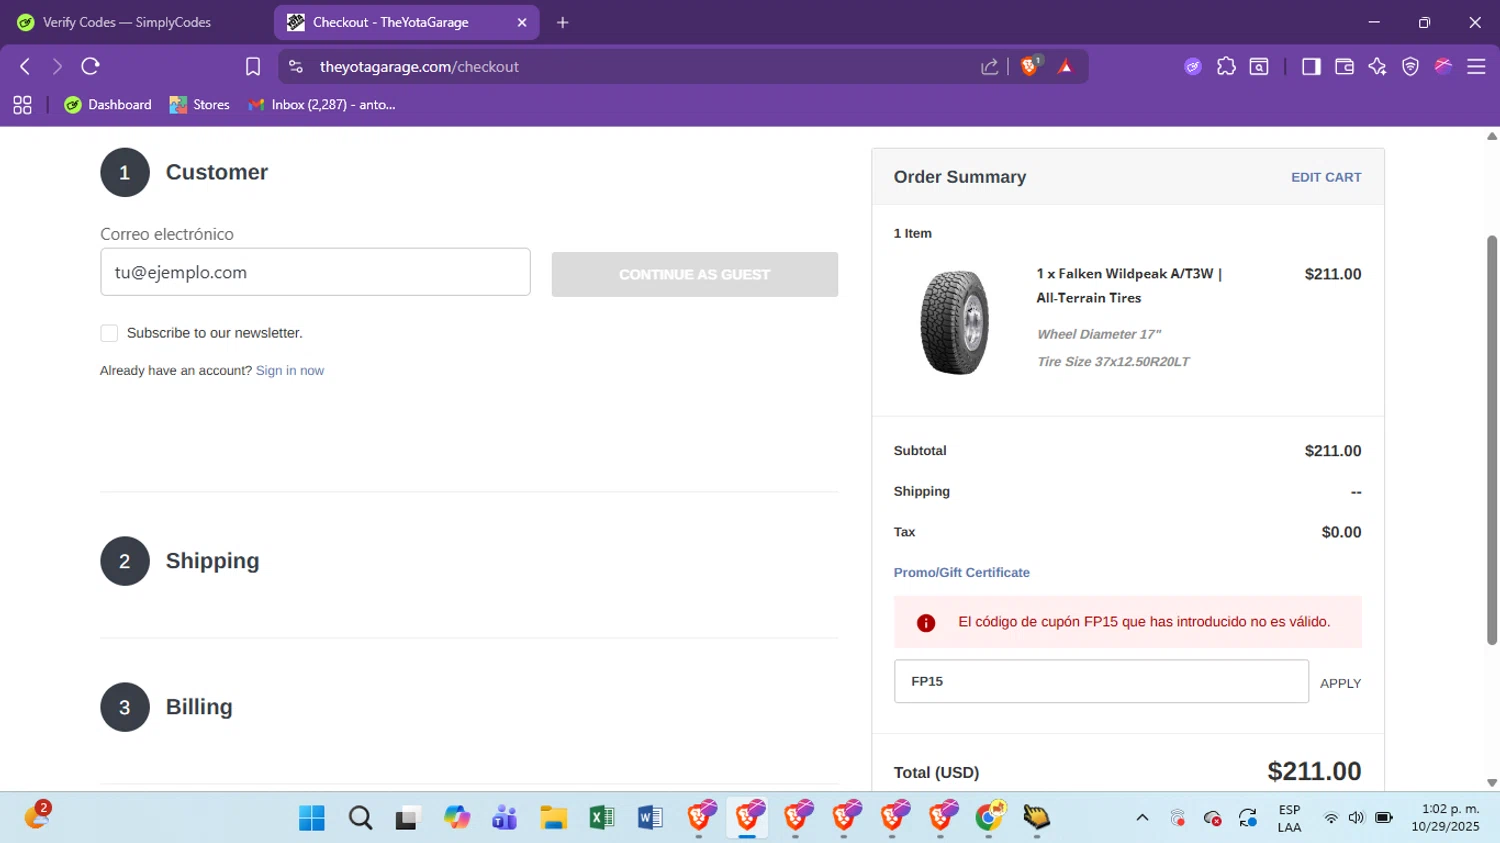Open Brave Shields lion icon
Screen dimensions: 1500x843
1030,66
